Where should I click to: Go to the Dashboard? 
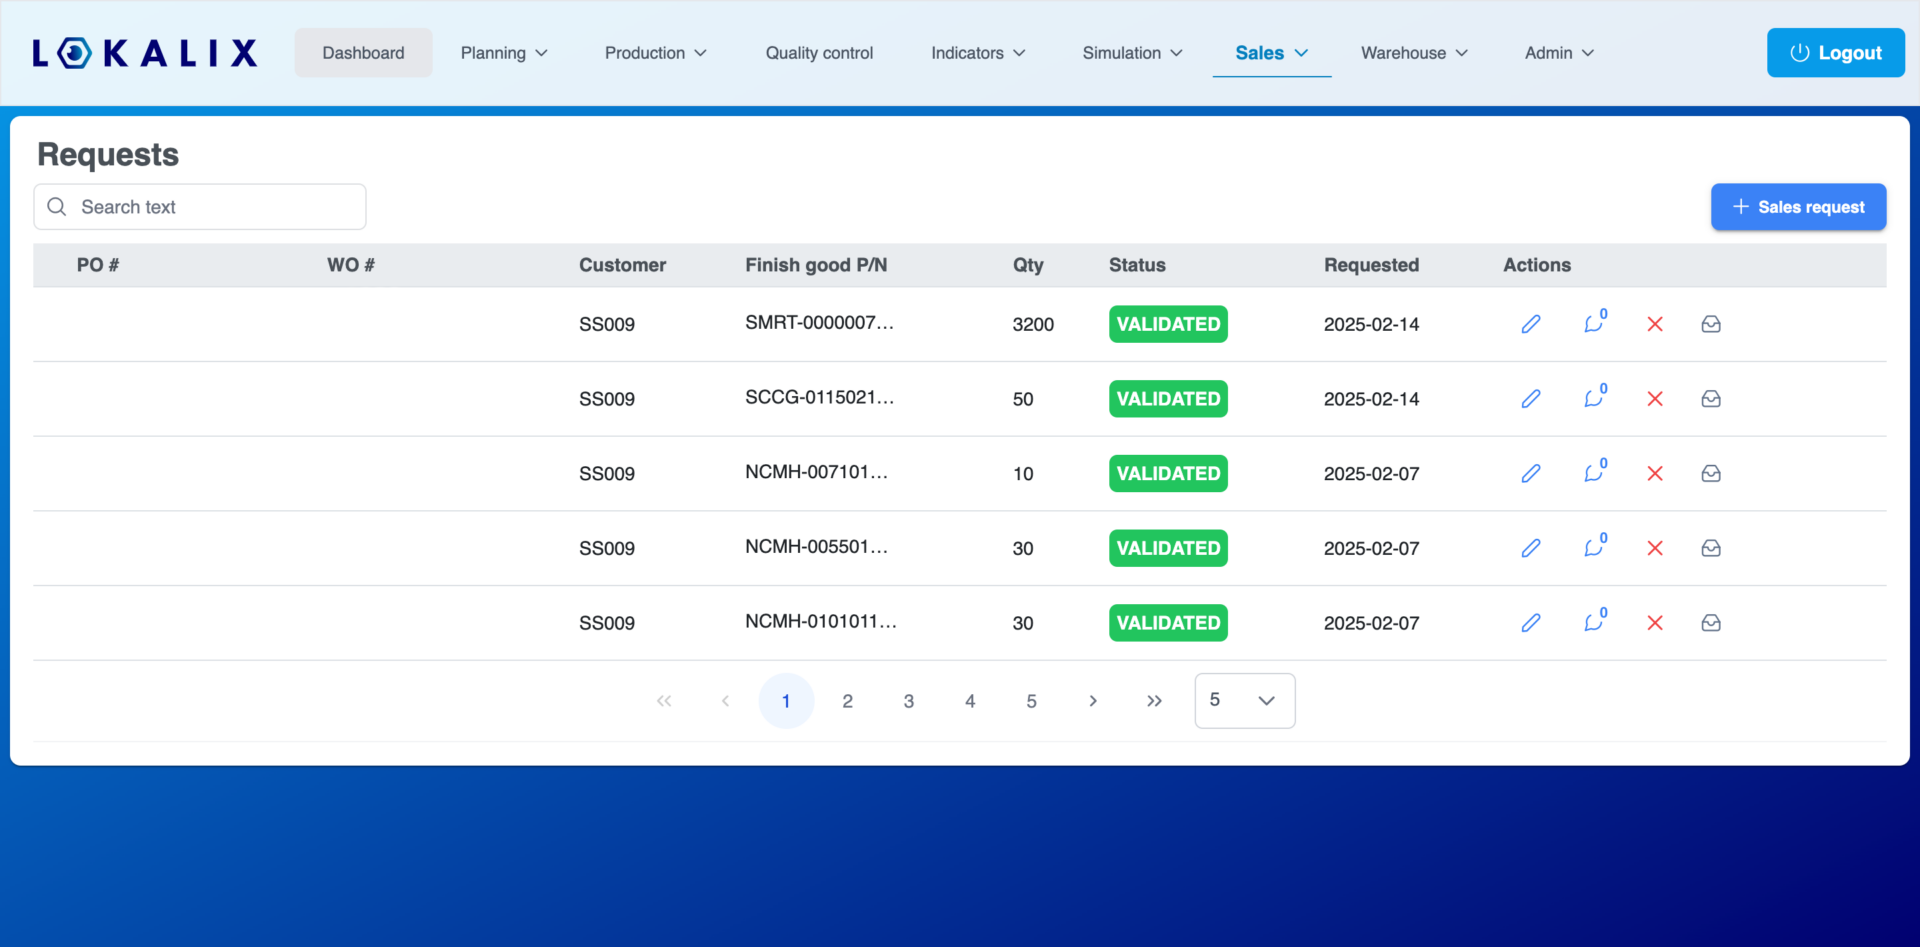coord(363,53)
